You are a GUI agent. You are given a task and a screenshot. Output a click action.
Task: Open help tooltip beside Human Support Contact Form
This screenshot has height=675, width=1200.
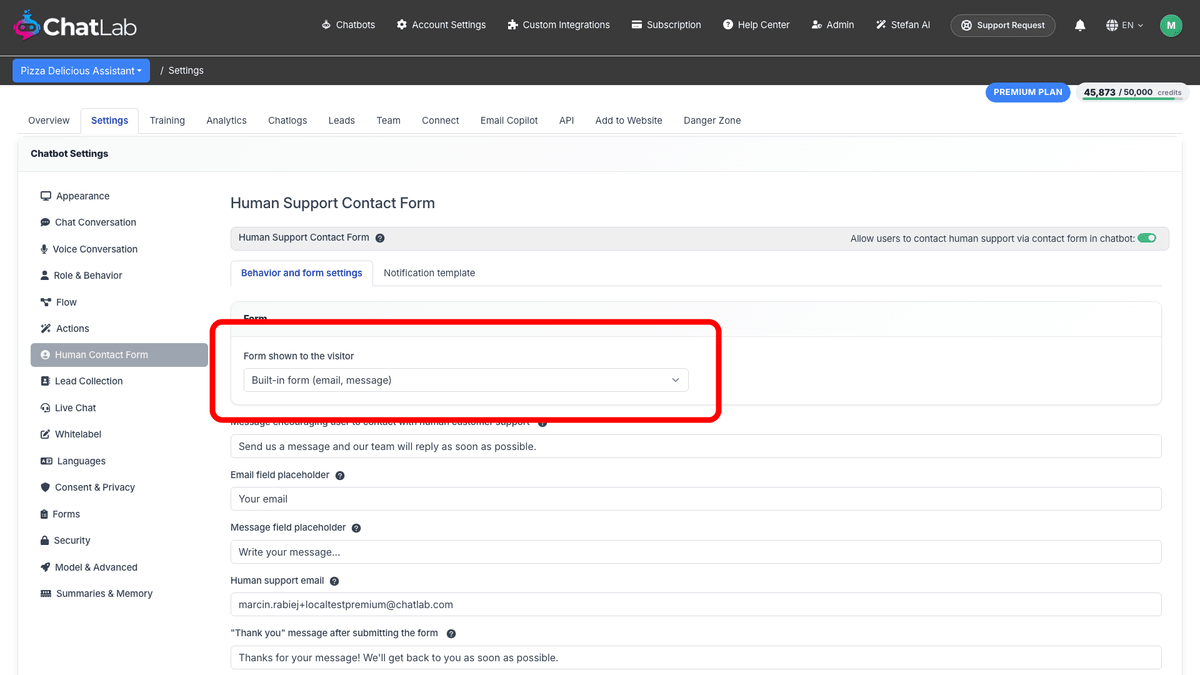(380, 238)
